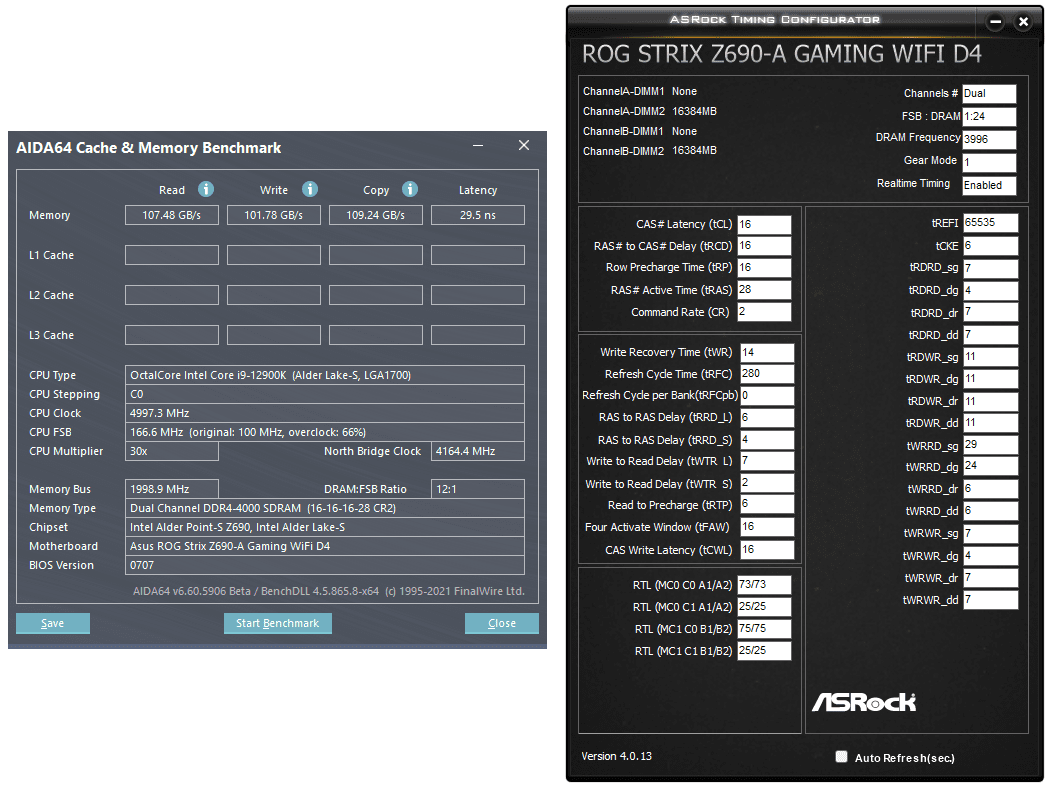The image size is (1050, 790).
Task: Click the Channels # field showing Dual
Action: pyautogui.click(x=989, y=94)
